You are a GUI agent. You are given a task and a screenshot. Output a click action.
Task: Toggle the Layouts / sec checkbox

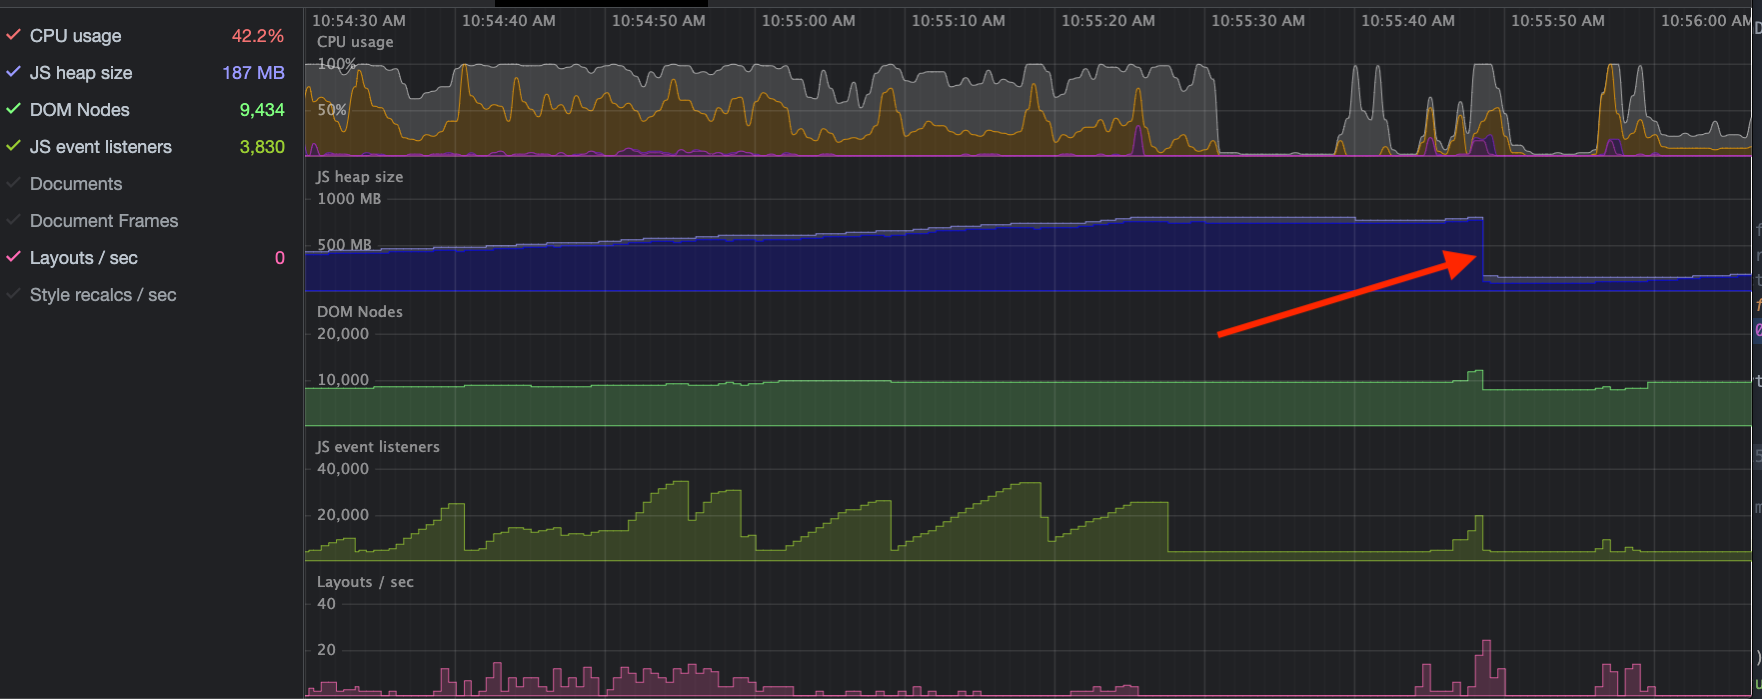tap(13, 258)
